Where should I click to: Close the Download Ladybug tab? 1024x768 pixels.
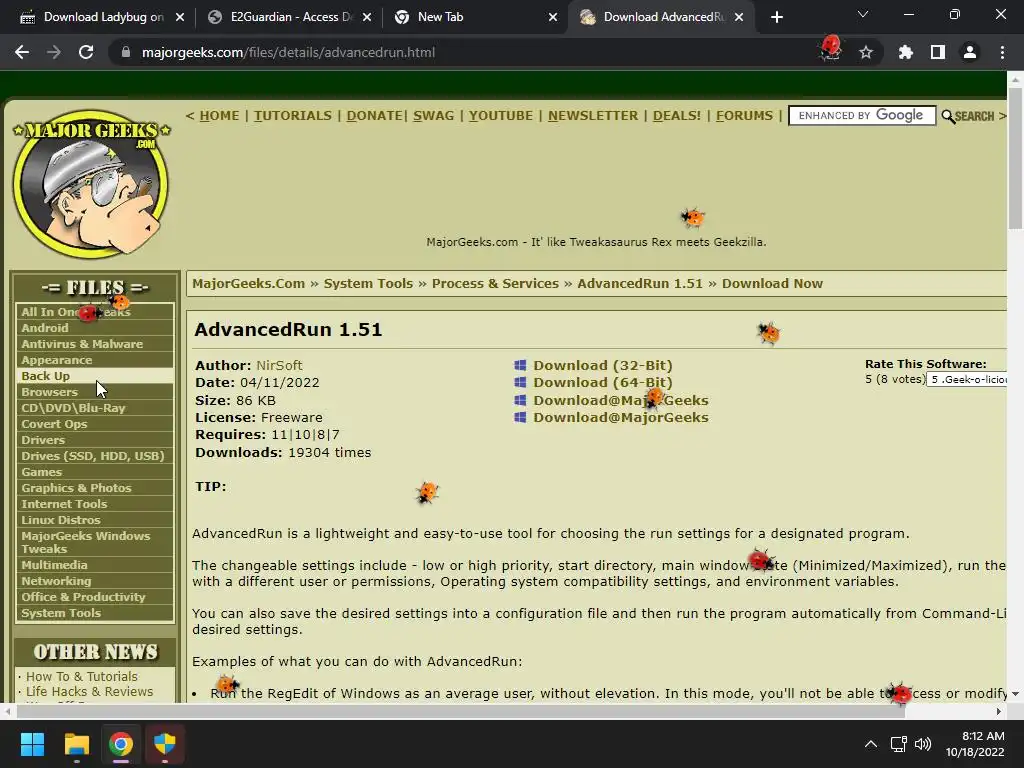point(180,17)
